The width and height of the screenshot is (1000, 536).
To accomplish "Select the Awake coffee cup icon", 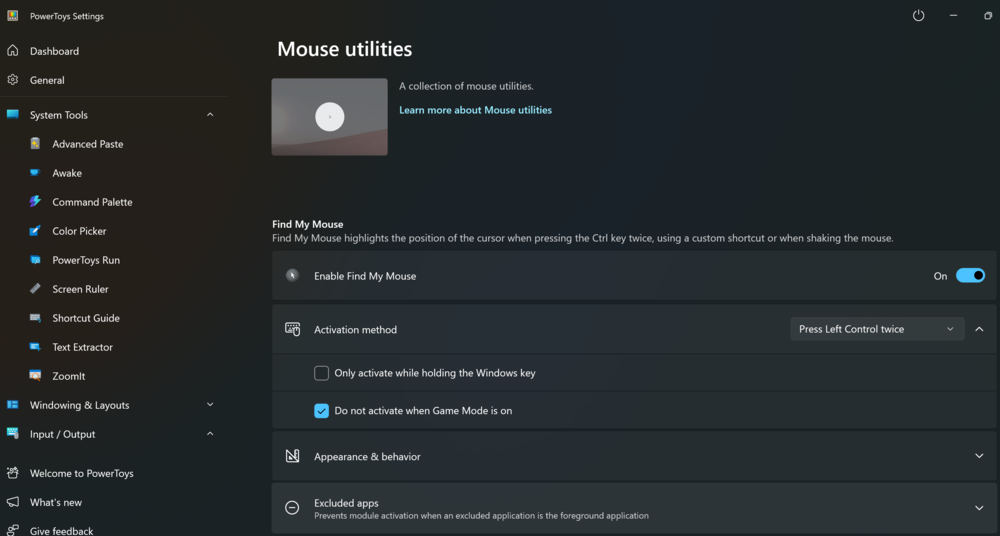I will point(35,173).
